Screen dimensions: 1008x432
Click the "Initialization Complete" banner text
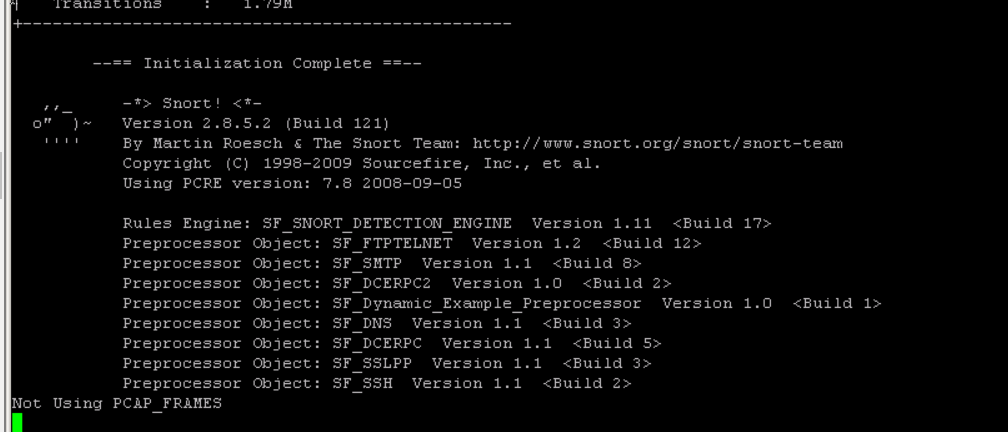[257, 64]
